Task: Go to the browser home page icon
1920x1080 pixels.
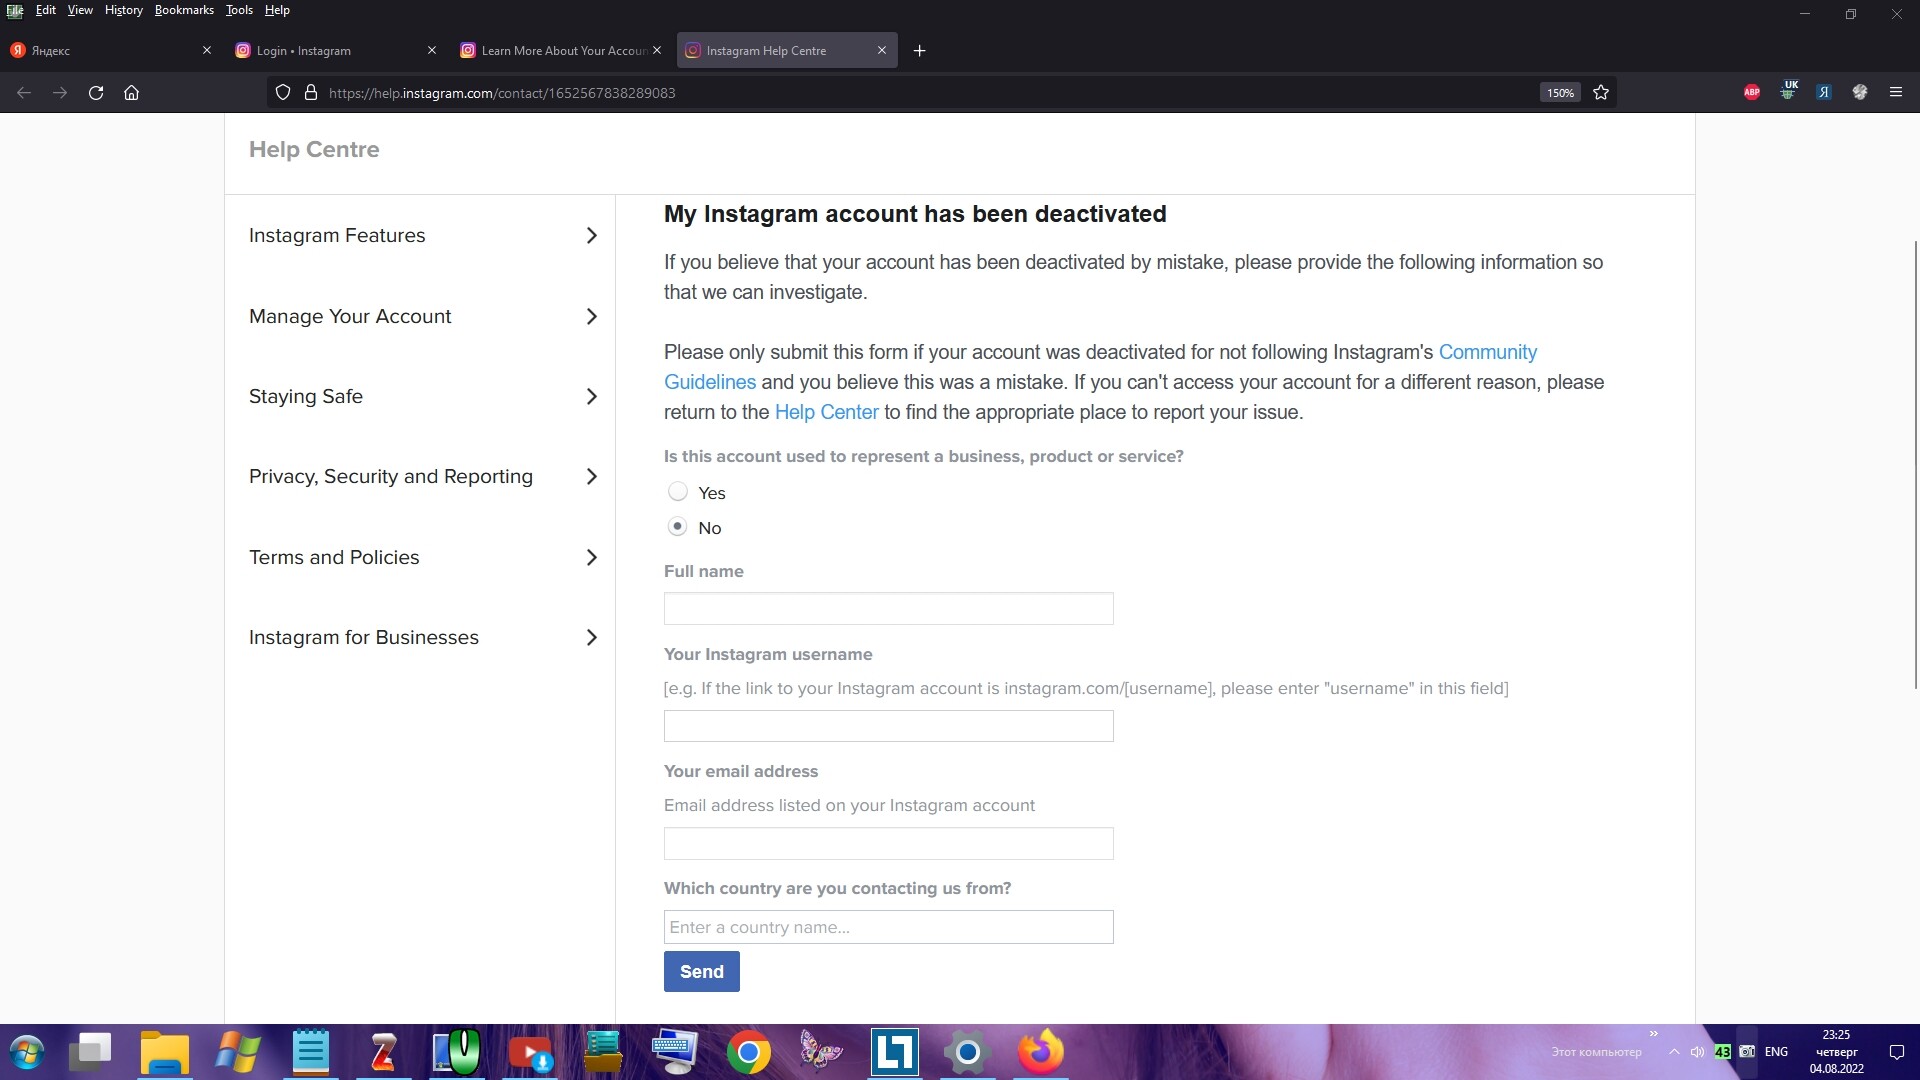Action: tap(131, 92)
